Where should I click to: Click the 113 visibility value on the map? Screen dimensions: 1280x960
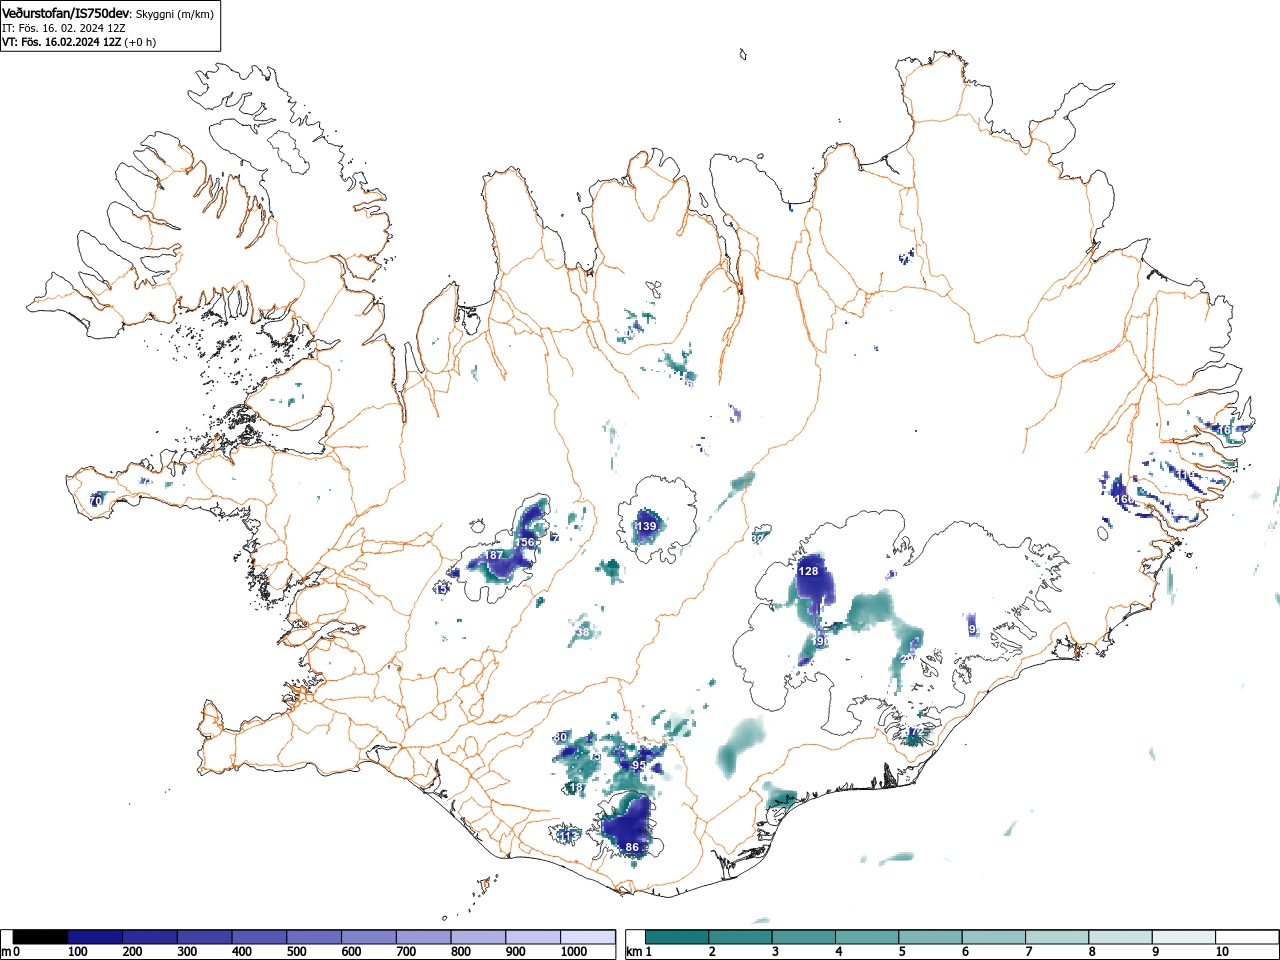point(569,835)
